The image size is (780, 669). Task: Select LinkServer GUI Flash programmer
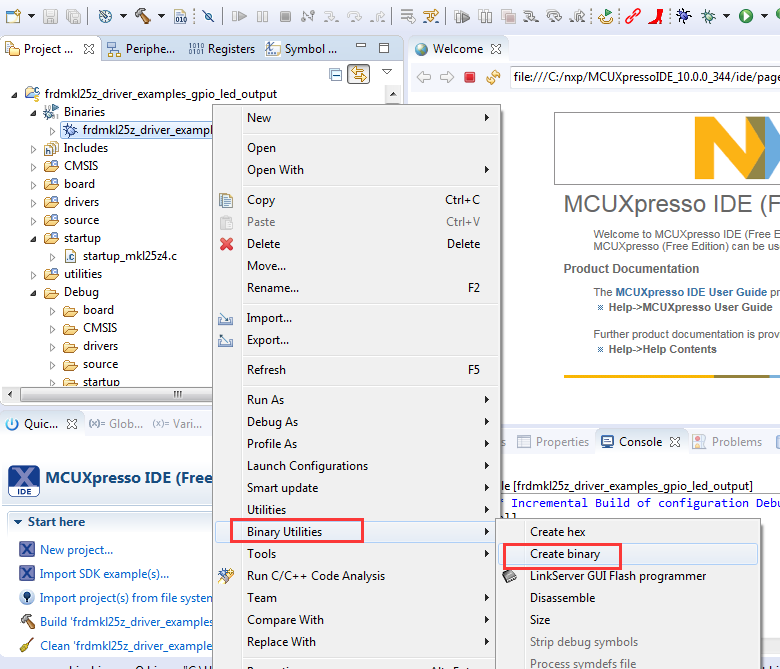pos(628,576)
